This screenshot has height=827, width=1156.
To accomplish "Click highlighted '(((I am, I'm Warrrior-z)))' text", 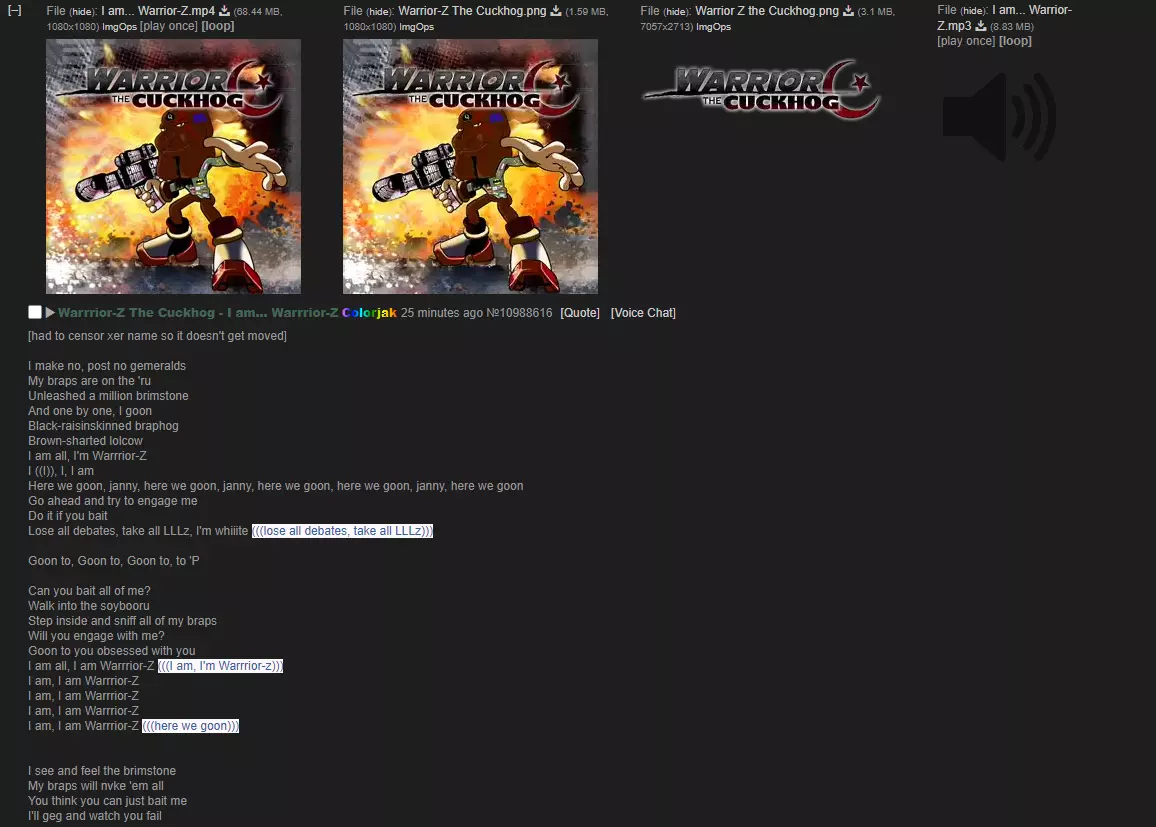I will pyautogui.click(x=220, y=666).
